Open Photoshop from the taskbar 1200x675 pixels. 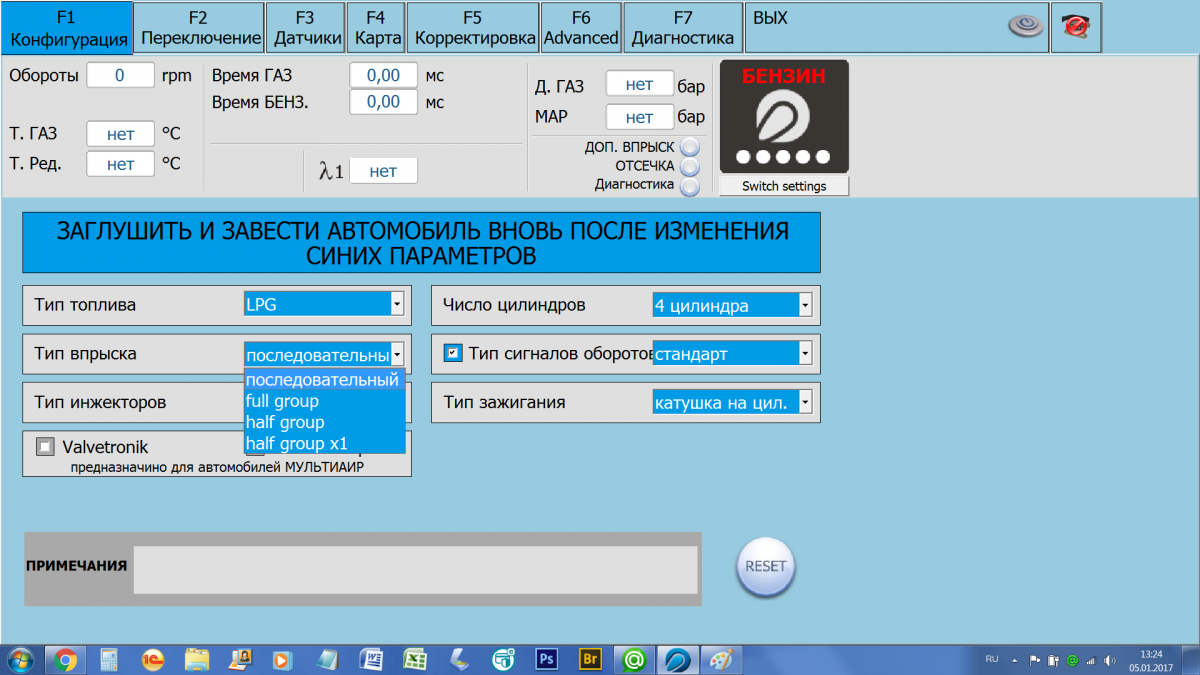click(x=546, y=659)
